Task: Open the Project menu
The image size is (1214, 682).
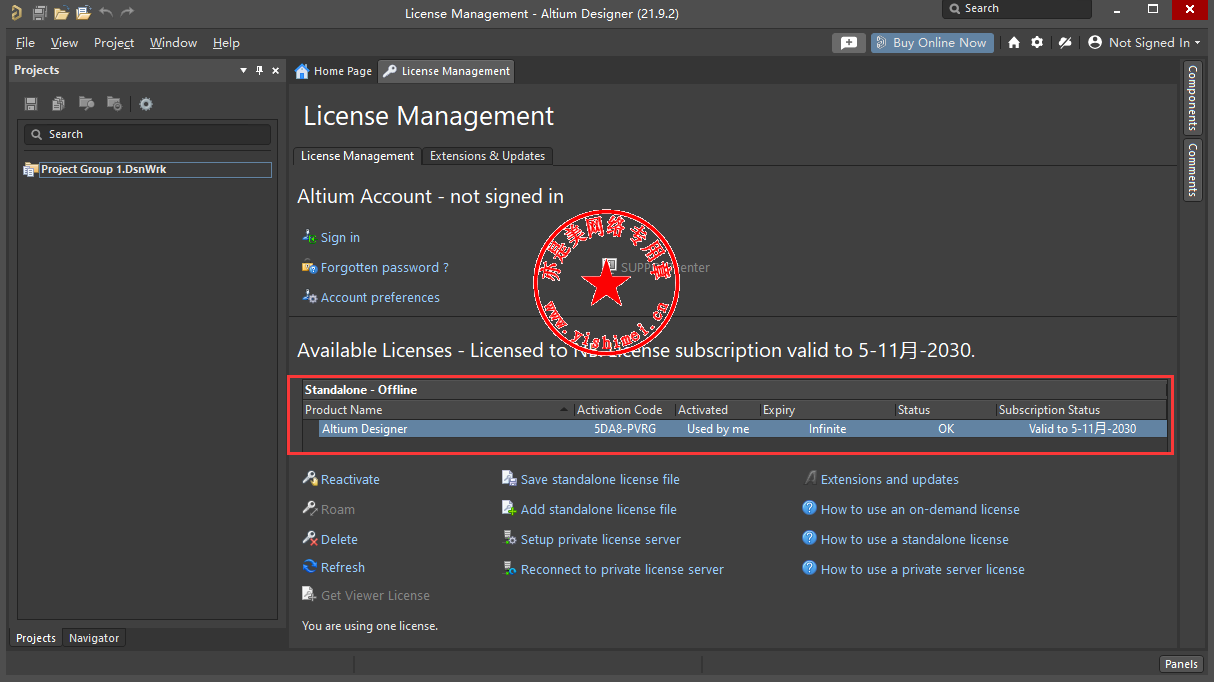Action: (x=114, y=43)
